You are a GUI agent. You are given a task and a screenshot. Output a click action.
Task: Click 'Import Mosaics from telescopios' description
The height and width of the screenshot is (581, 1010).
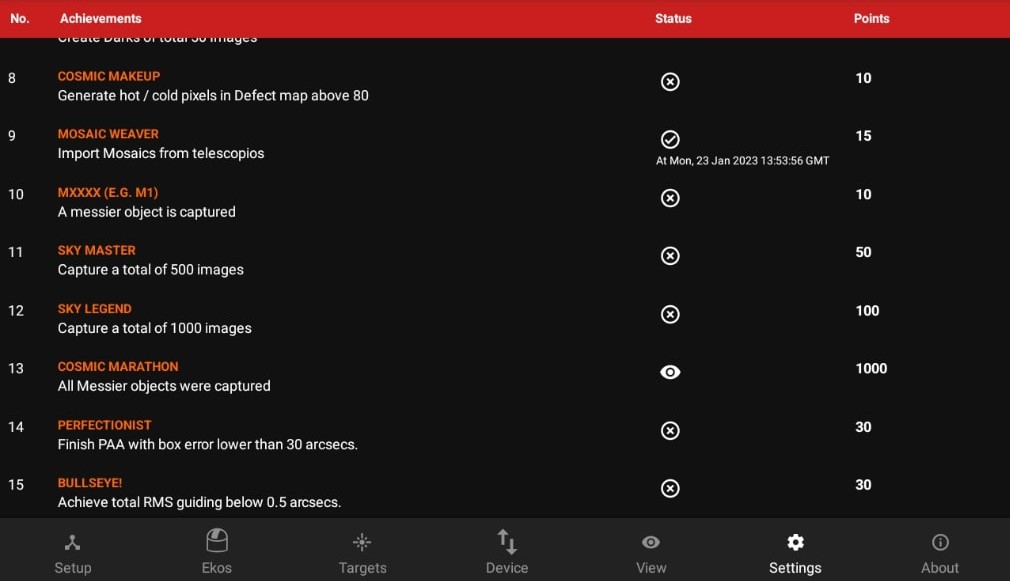click(x=161, y=153)
